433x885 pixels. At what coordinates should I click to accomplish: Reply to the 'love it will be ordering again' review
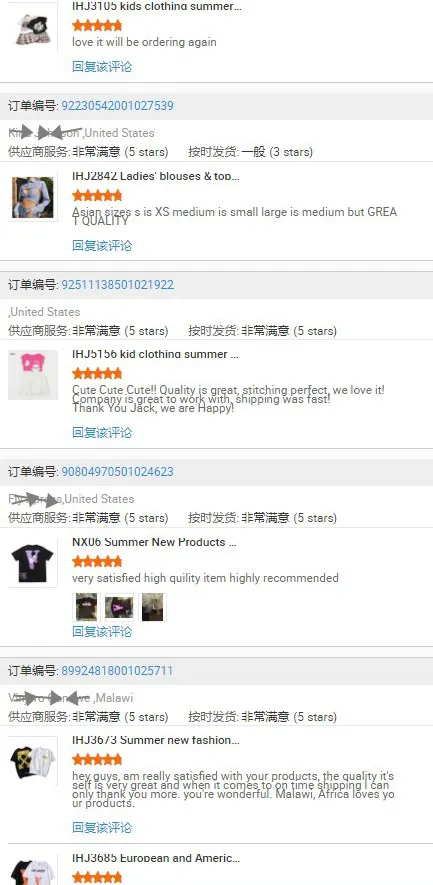click(x=102, y=67)
